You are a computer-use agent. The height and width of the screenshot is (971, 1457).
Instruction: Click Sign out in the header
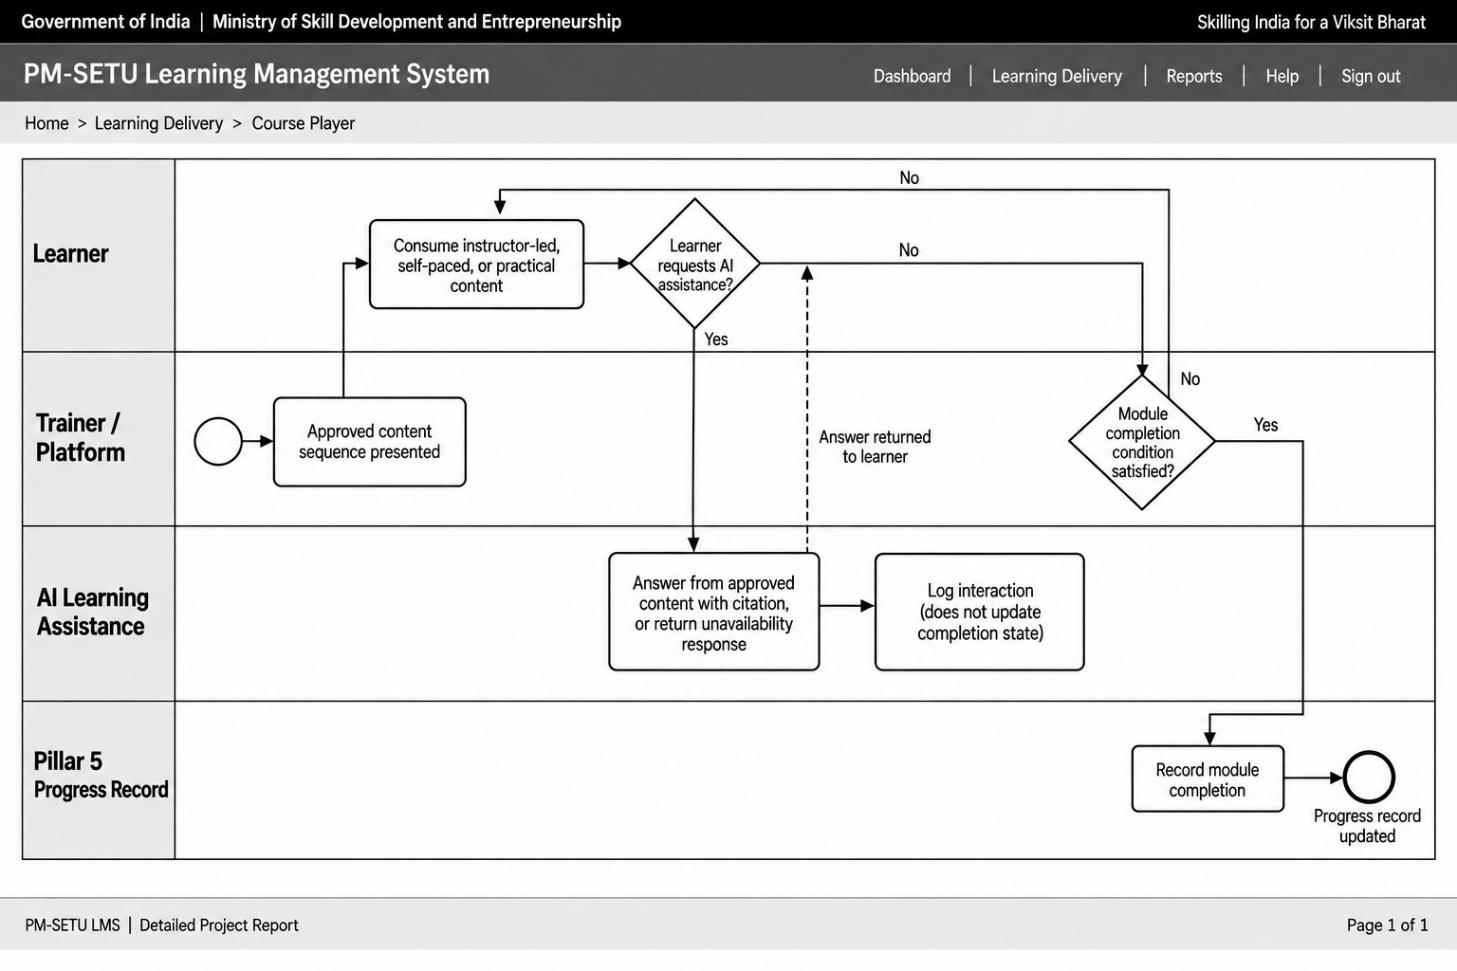tap(1371, 76)
